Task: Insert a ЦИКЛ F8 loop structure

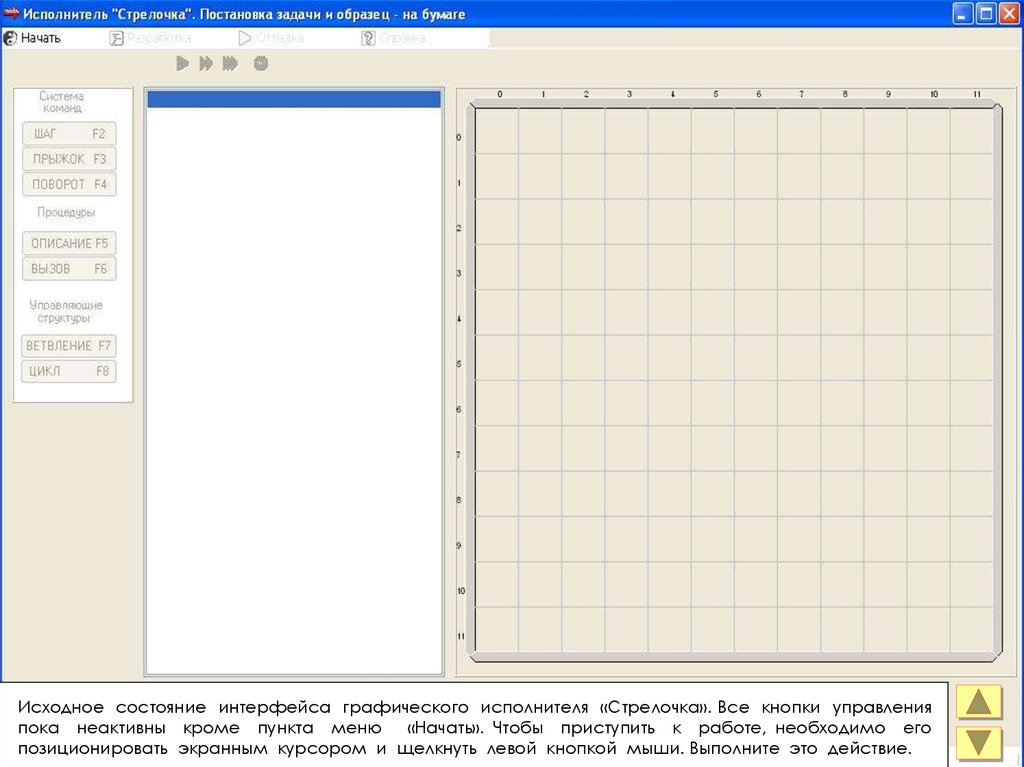Action: [x=69, y=372]
